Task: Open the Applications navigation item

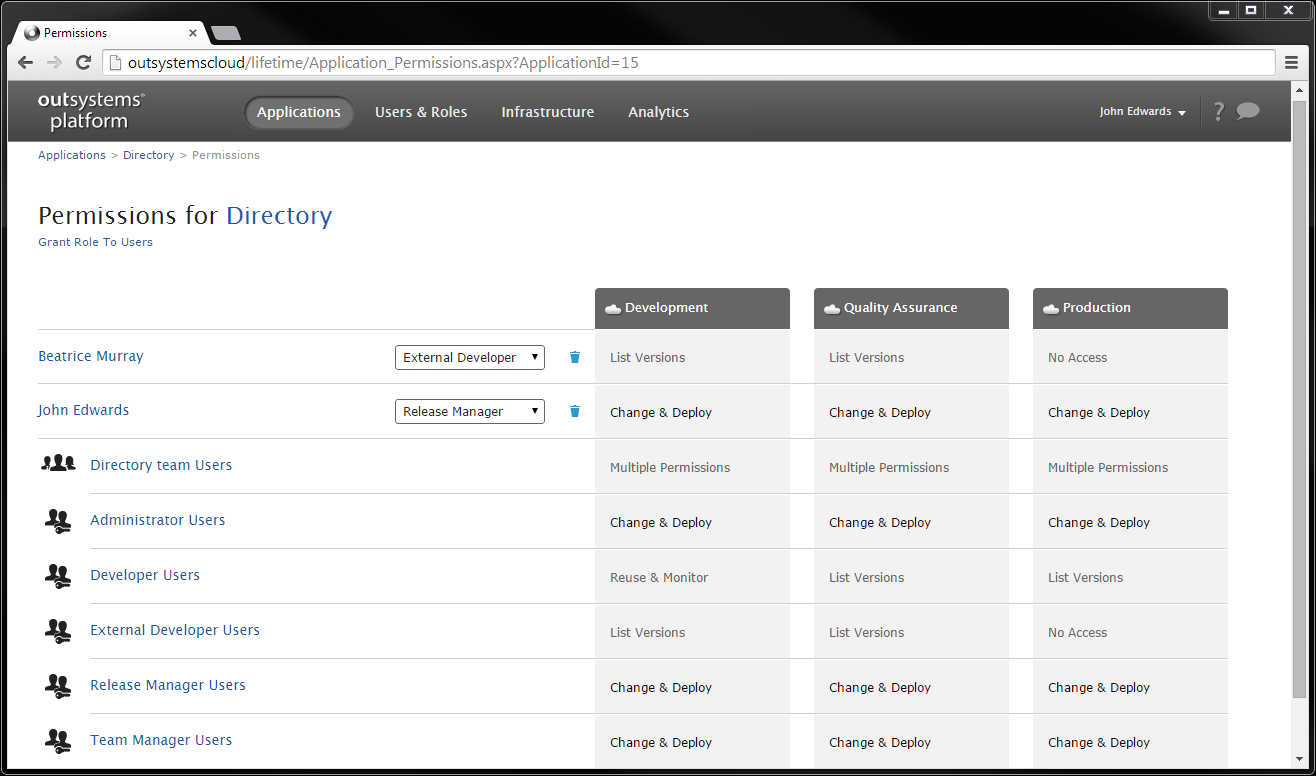Action: (x=298, y=112)
